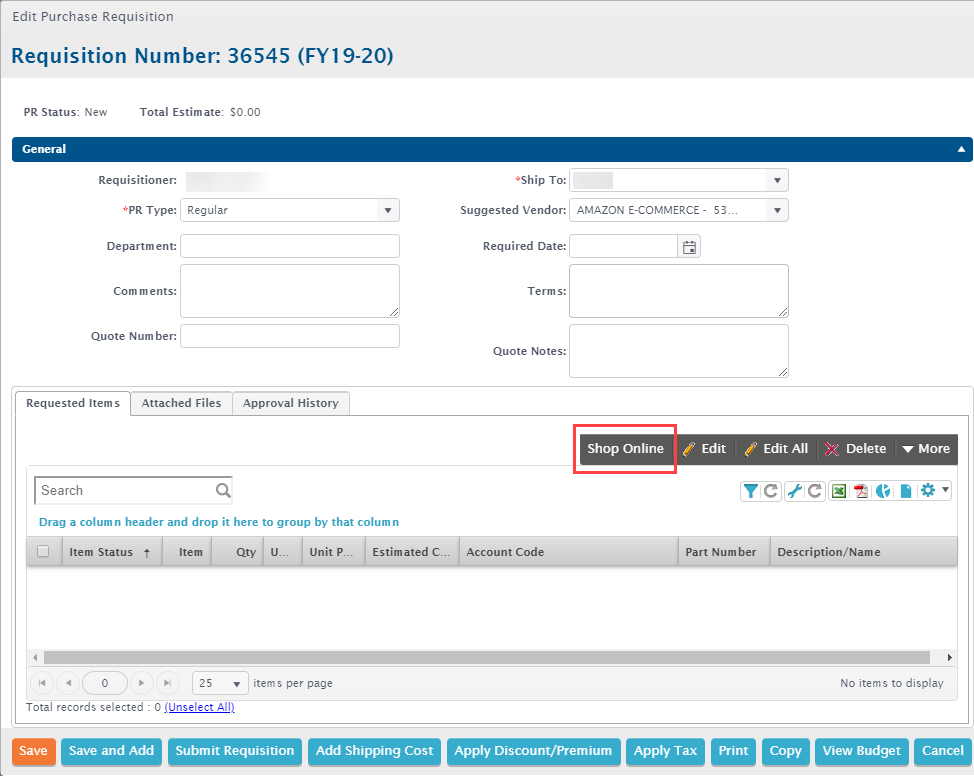Click into the Terms text area

click(x=679, y=291)
